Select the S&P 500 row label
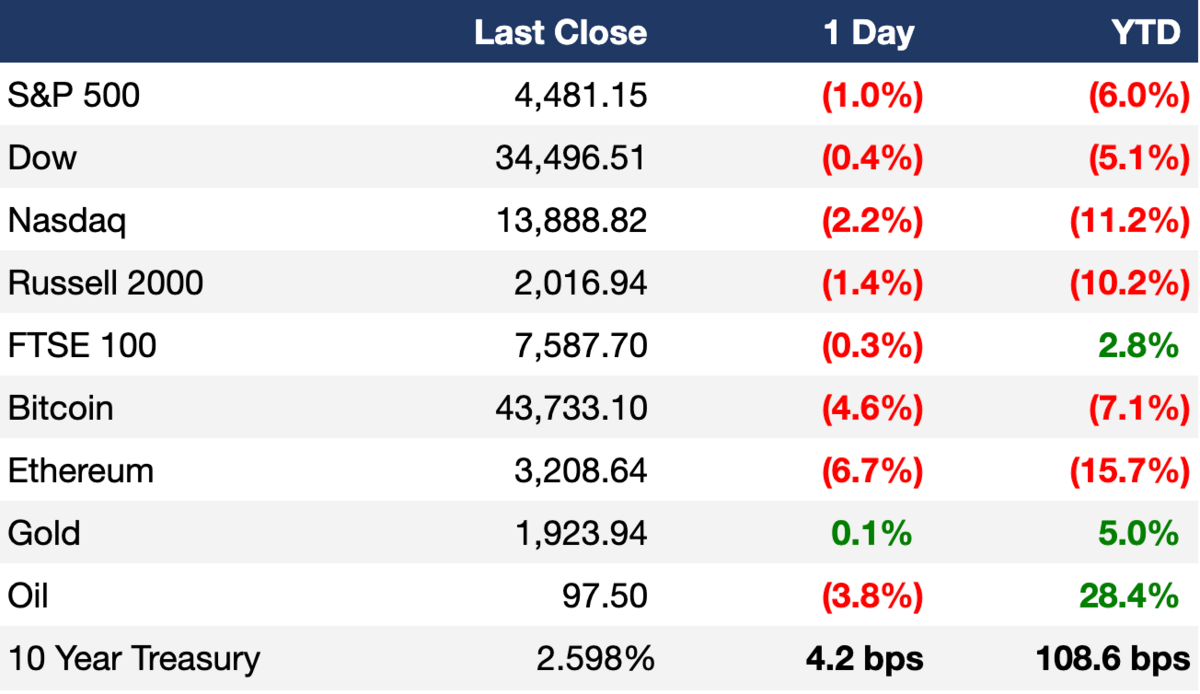This screenshot has width=1200, height=694. pos(74,95)
